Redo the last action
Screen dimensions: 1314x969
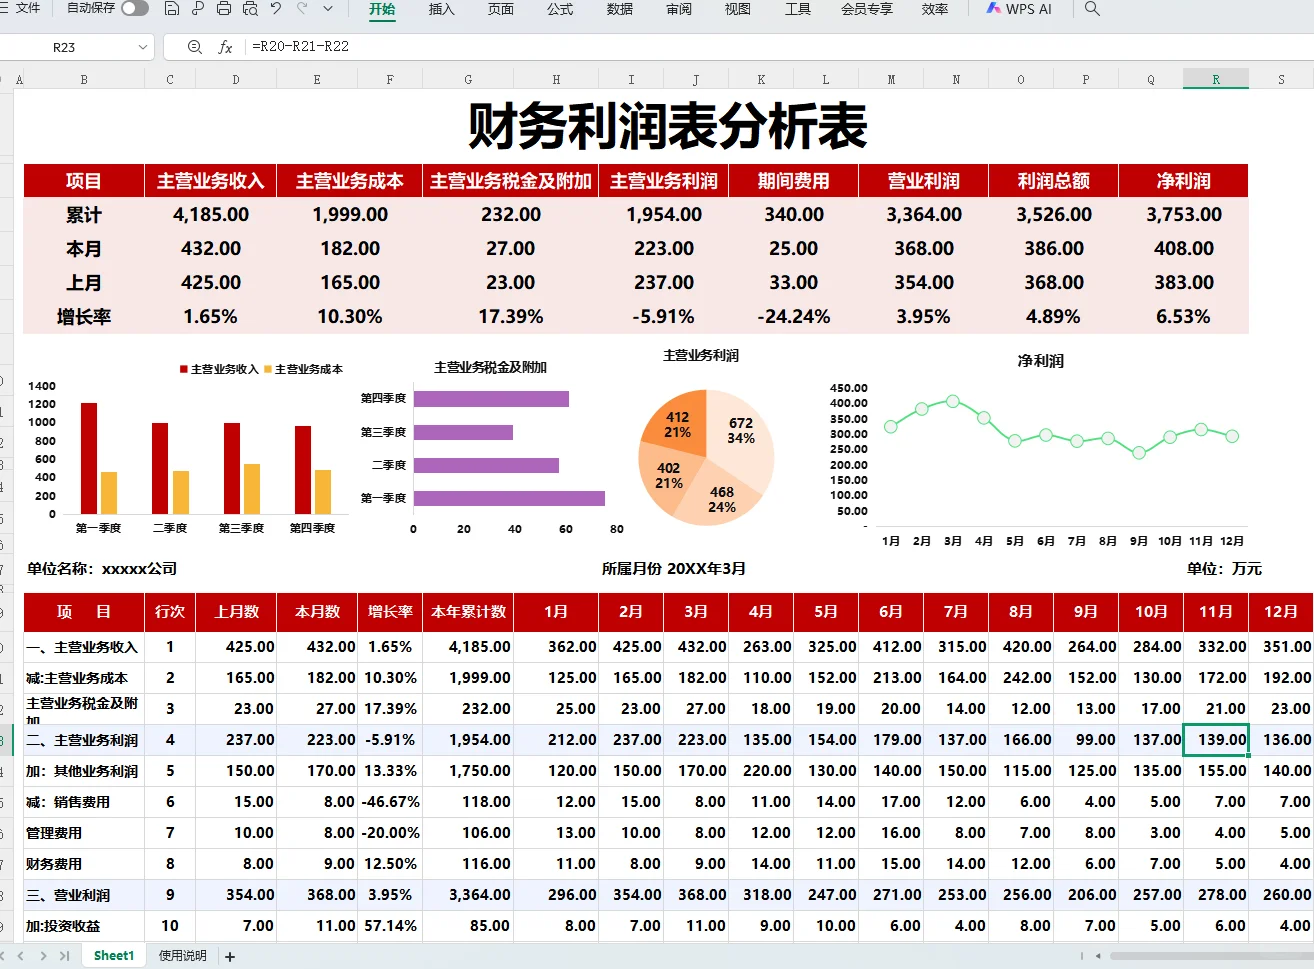point(302,8)
